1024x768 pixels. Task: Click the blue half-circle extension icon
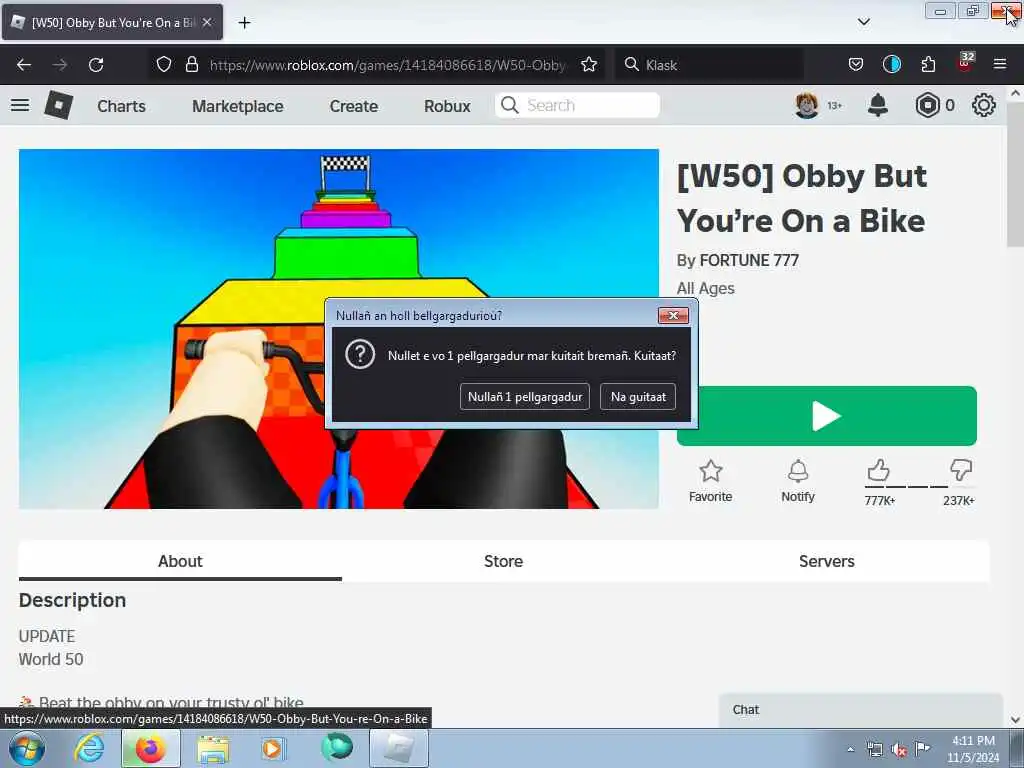click(891, 64)
